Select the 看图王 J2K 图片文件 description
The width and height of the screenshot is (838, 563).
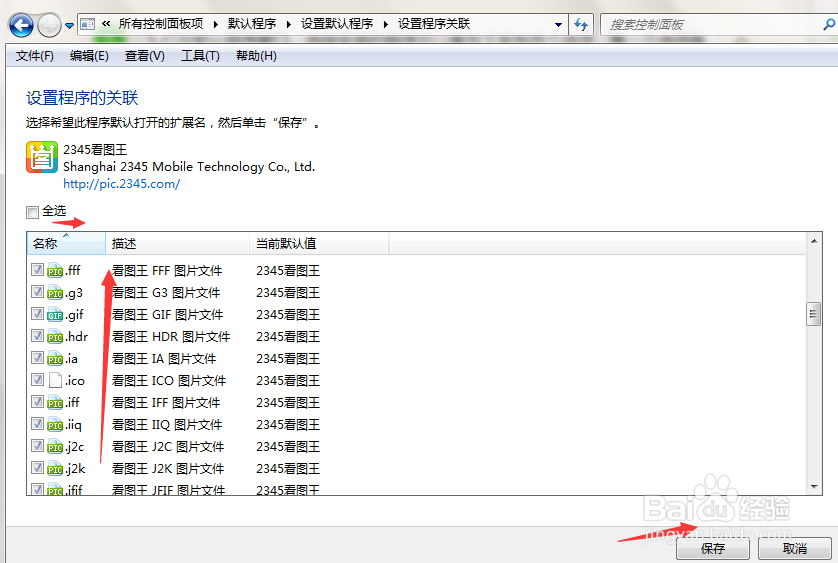click(x=168, y=469)
